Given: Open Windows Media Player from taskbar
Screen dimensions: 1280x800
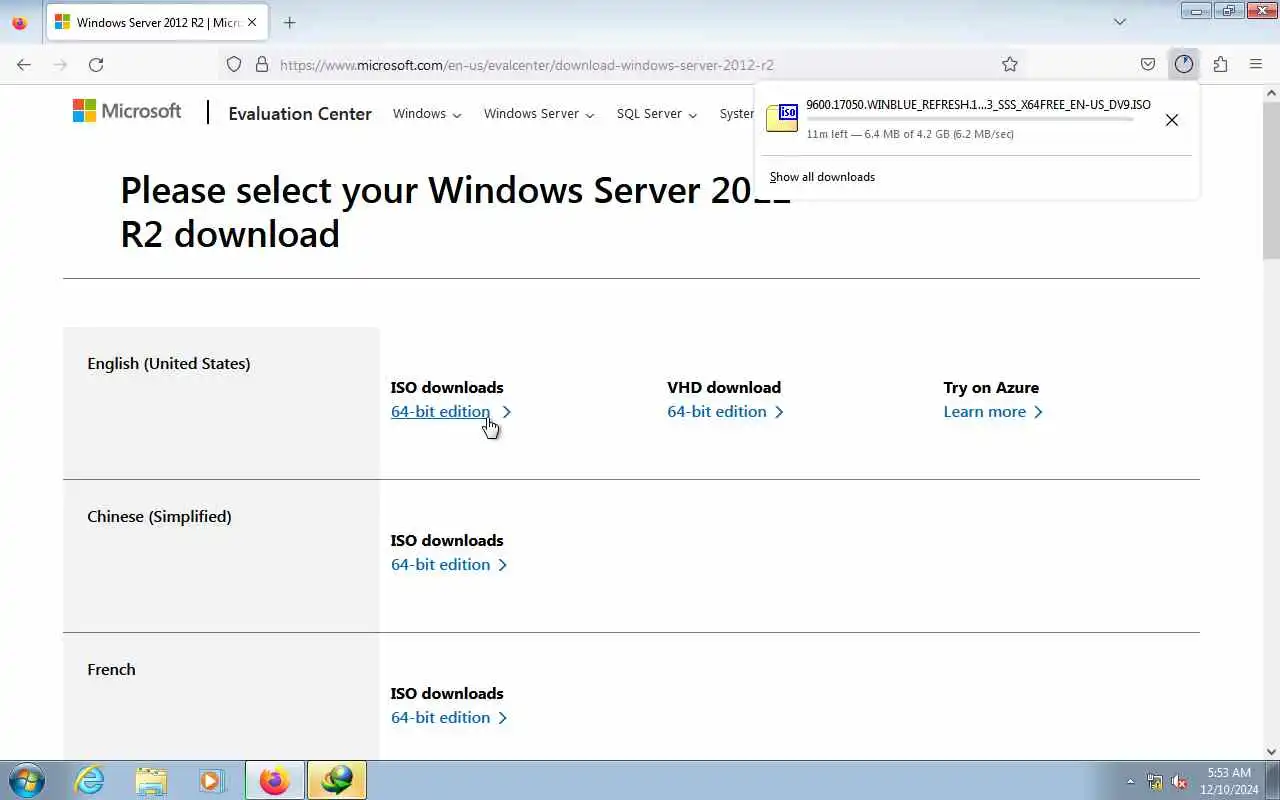Looking at the screenshot, I should 211,780.
